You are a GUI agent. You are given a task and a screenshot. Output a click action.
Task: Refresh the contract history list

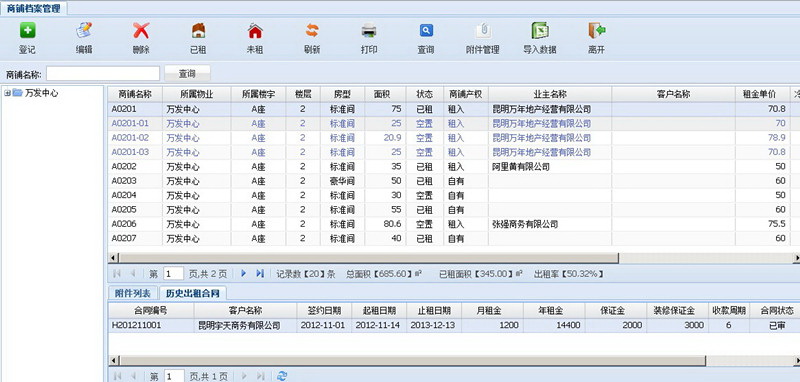pyautogui.click(x=282, y=376)
